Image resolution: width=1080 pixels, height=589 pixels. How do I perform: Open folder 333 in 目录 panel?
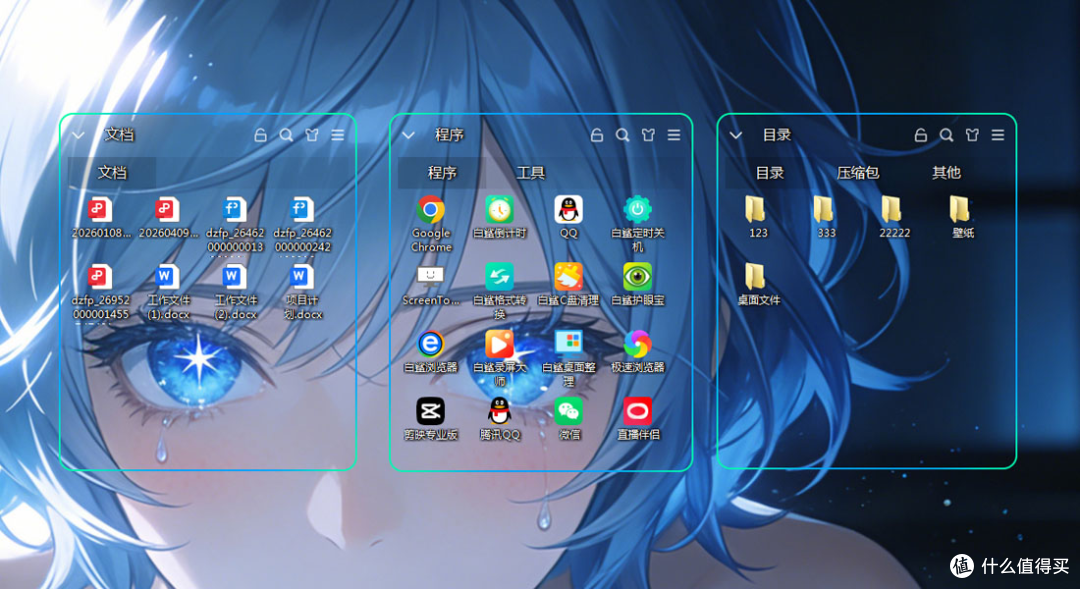point(824,209)
